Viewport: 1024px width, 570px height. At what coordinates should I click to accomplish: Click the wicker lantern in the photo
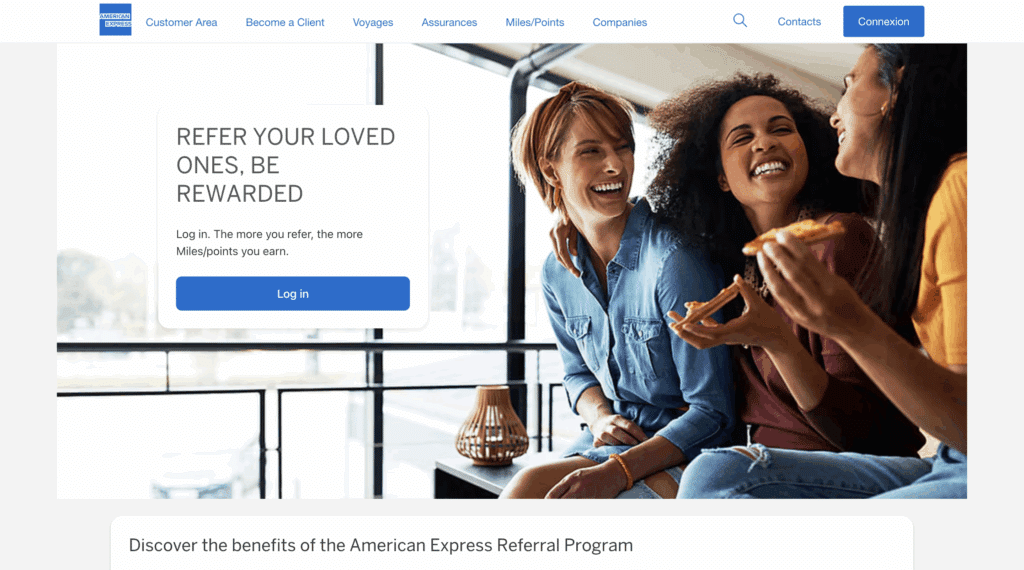tap(491, 425)
